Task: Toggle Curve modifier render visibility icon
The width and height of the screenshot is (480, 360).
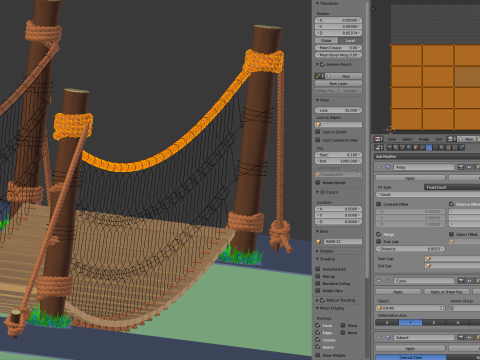Action: coord(461,281)
